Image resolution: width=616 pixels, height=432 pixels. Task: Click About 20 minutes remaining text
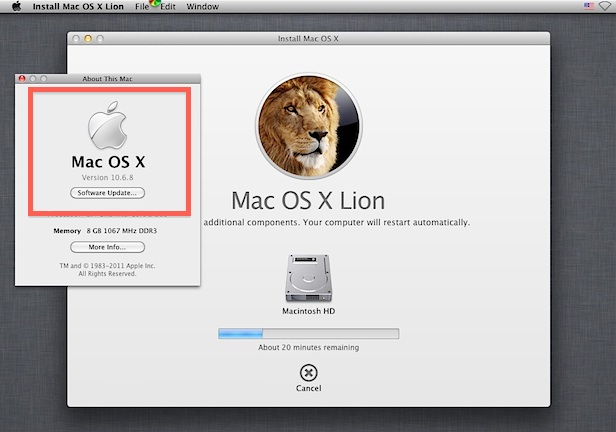click(x=309, y=347)
